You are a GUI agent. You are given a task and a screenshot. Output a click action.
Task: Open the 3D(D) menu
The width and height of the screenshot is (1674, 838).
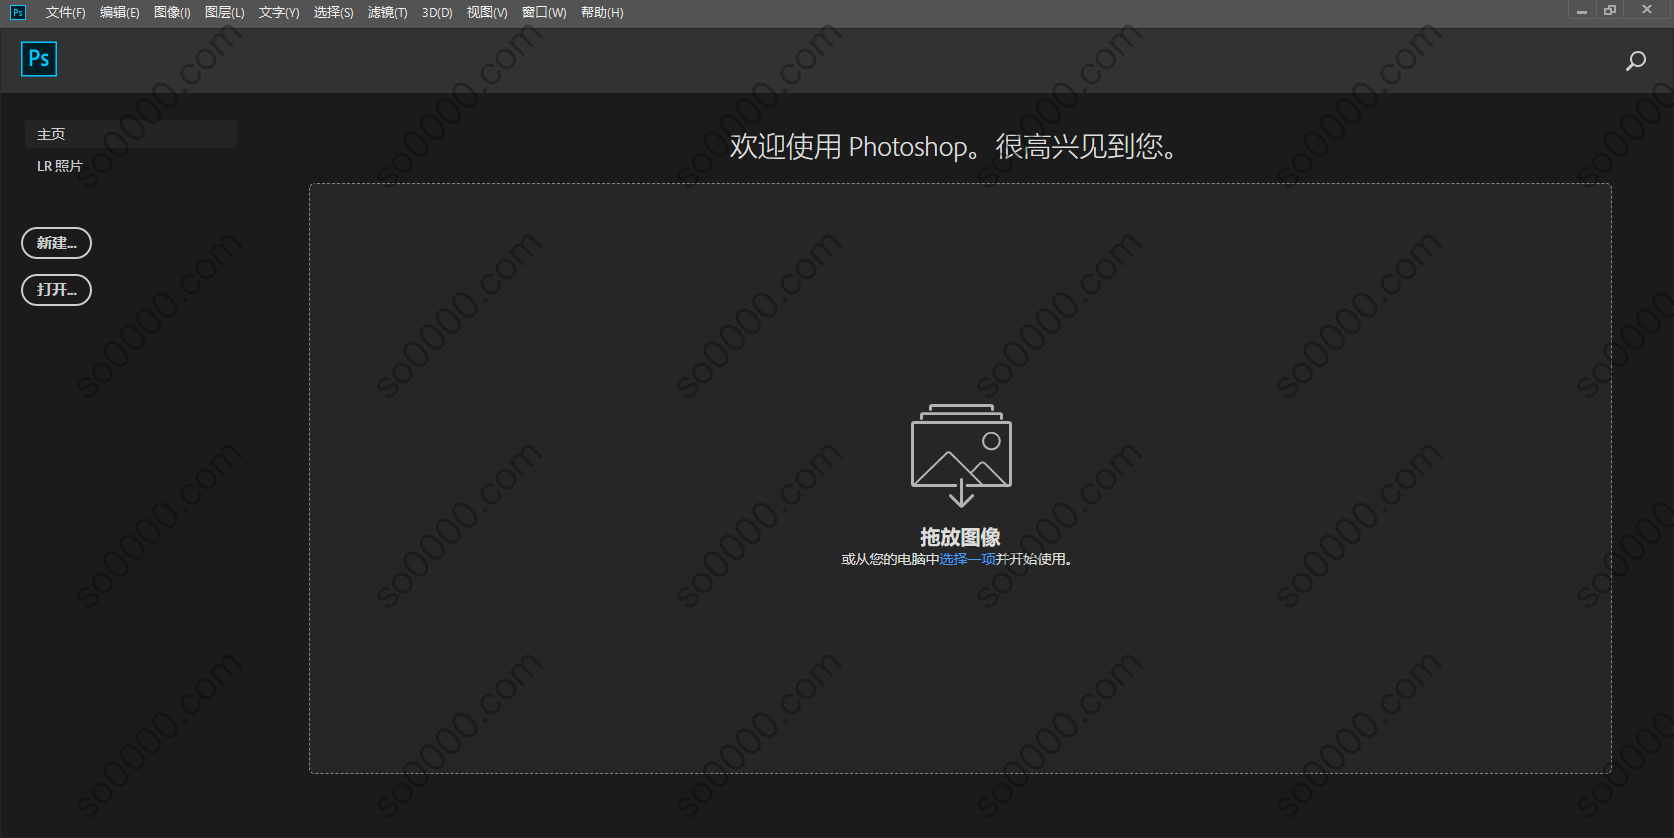(437, 13)
